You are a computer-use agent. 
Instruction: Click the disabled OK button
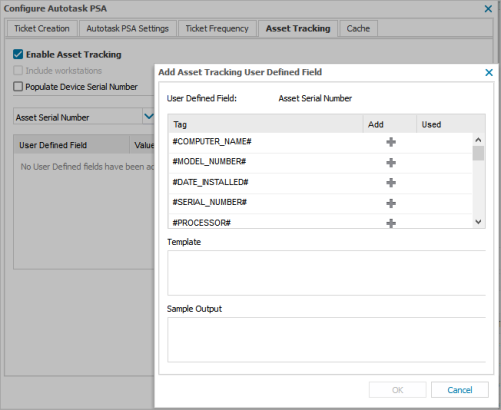click(x=397, y=390)
